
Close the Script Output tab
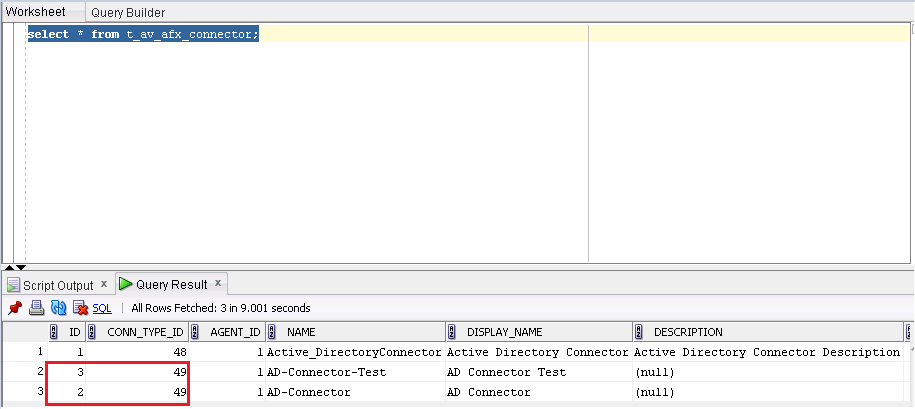(103, 285)
